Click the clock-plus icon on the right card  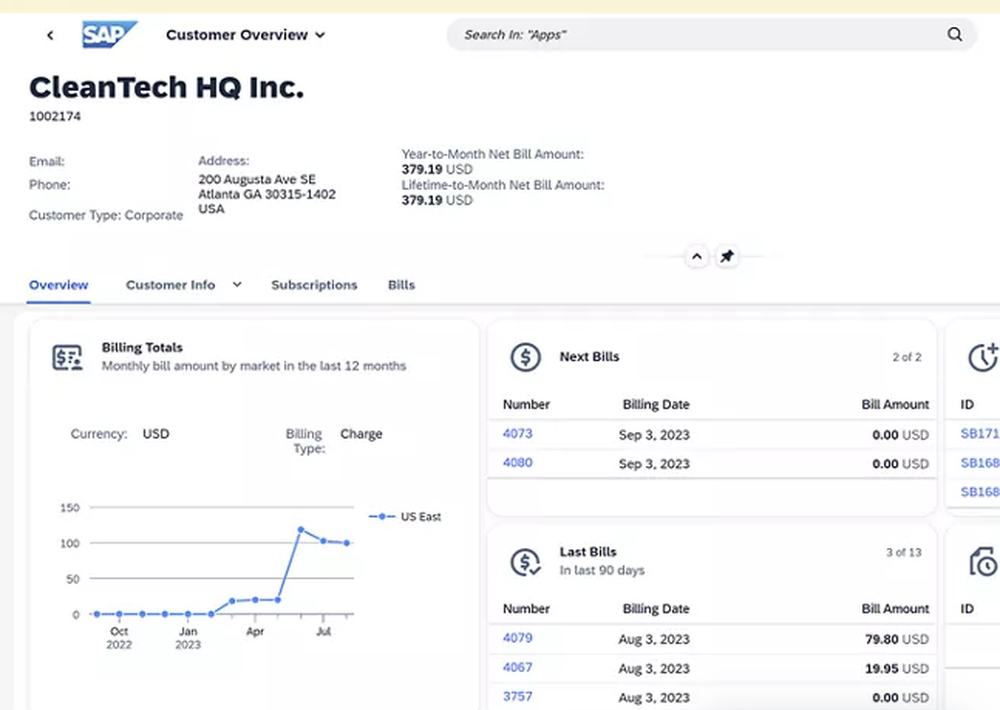click(x=978, y=356)
